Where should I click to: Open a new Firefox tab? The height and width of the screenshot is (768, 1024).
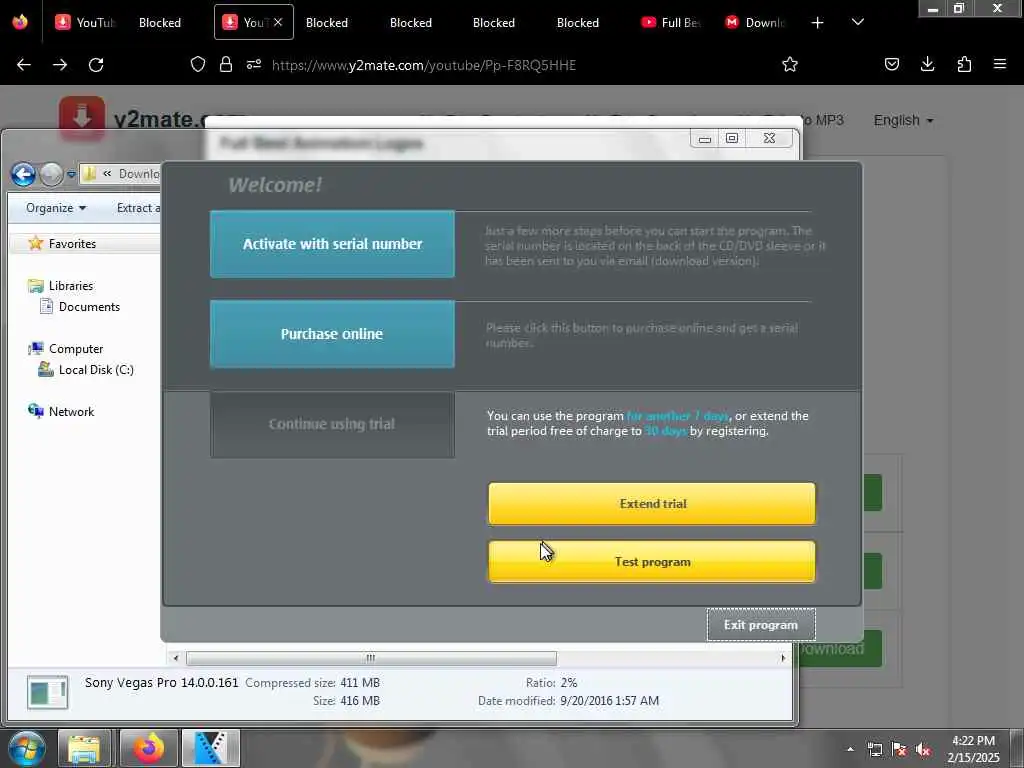pyautogui.click(x=817, y=23)
